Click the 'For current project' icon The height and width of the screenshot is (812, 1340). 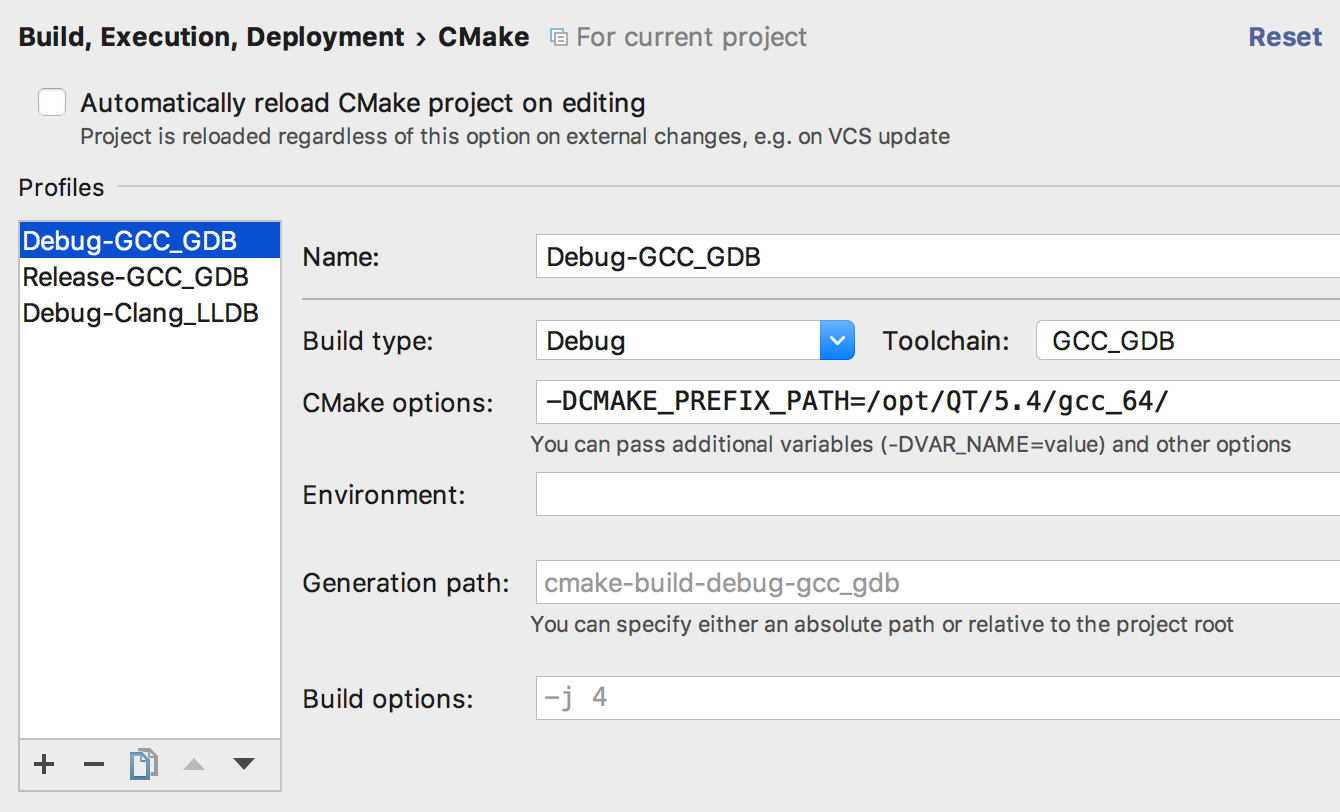tap(559, 38)
